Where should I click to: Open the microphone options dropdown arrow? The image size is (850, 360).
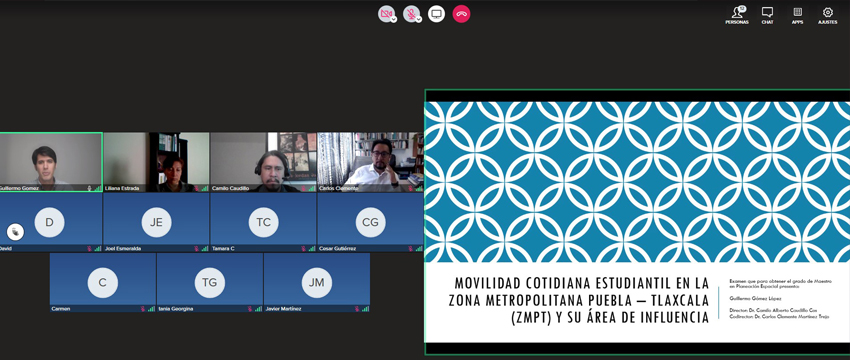coord(418,18)
